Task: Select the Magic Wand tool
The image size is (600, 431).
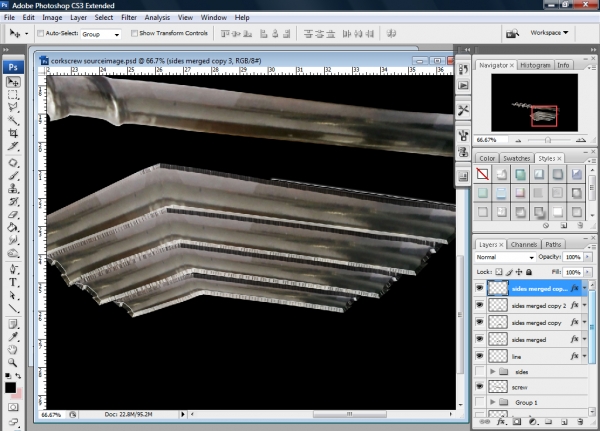Action: (x=13, y=120)
